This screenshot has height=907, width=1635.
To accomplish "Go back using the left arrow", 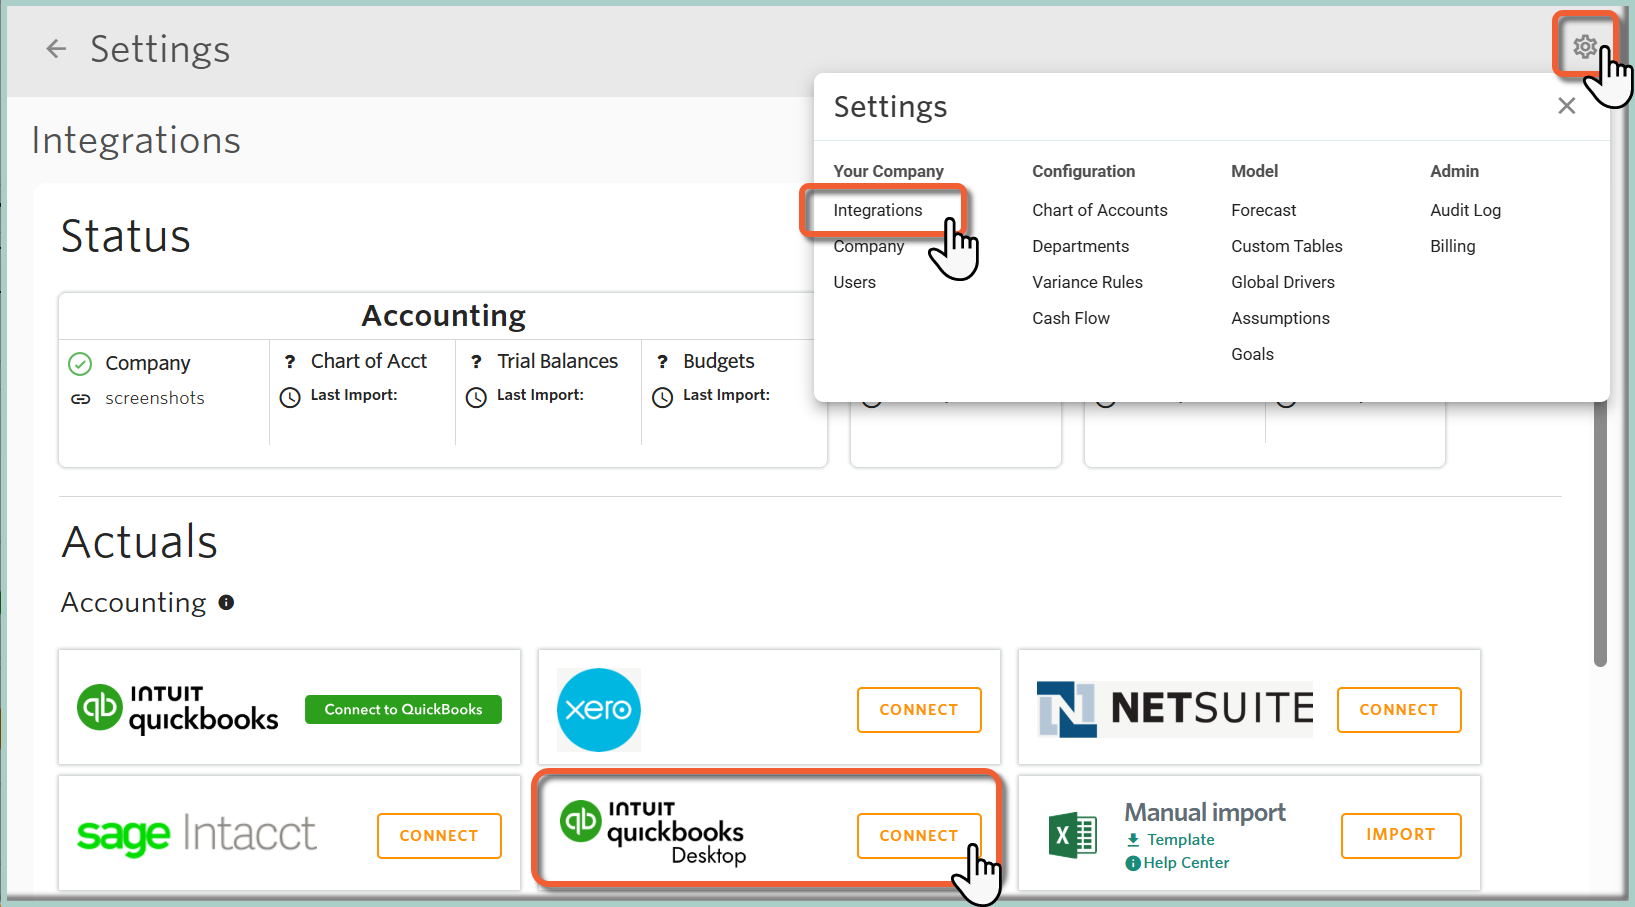I will pos(56,48).
